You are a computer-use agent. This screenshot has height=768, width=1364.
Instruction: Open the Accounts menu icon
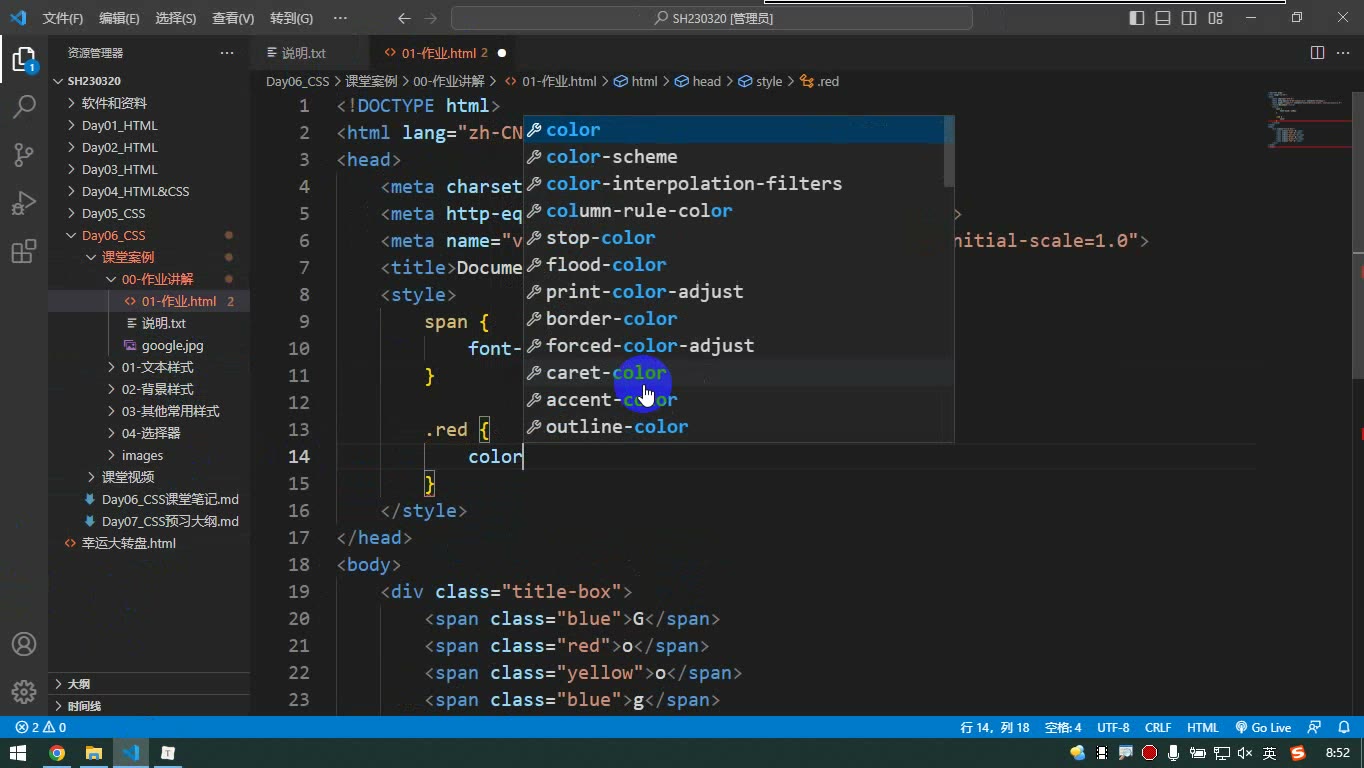coord(24,644)
